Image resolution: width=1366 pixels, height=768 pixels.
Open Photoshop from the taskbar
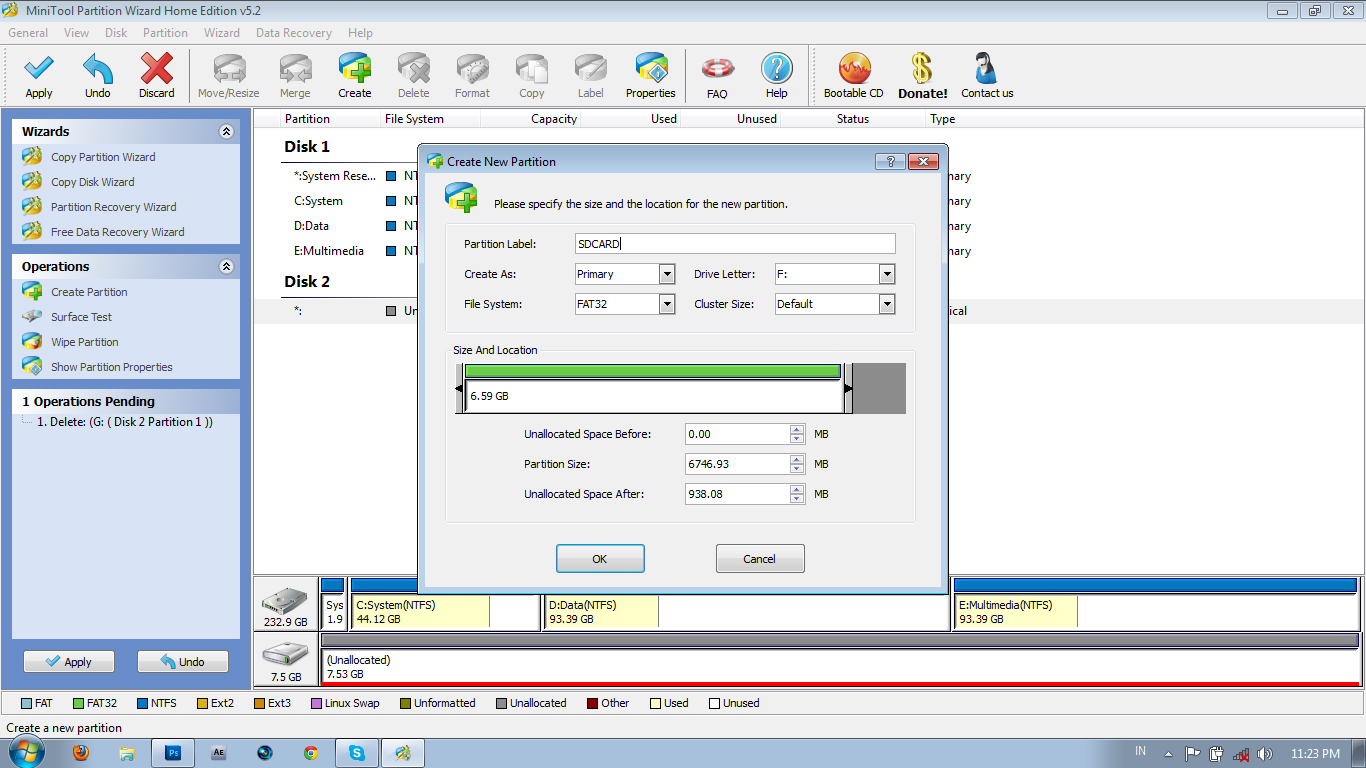173,753
